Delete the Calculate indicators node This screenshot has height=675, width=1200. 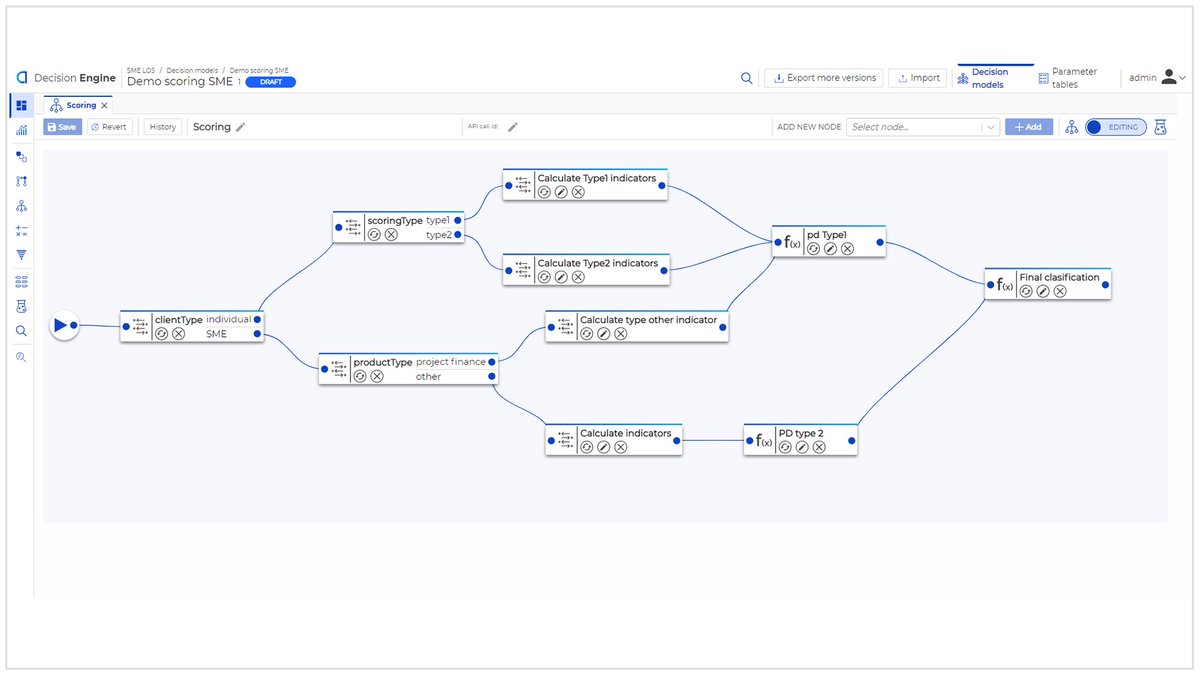620,447
